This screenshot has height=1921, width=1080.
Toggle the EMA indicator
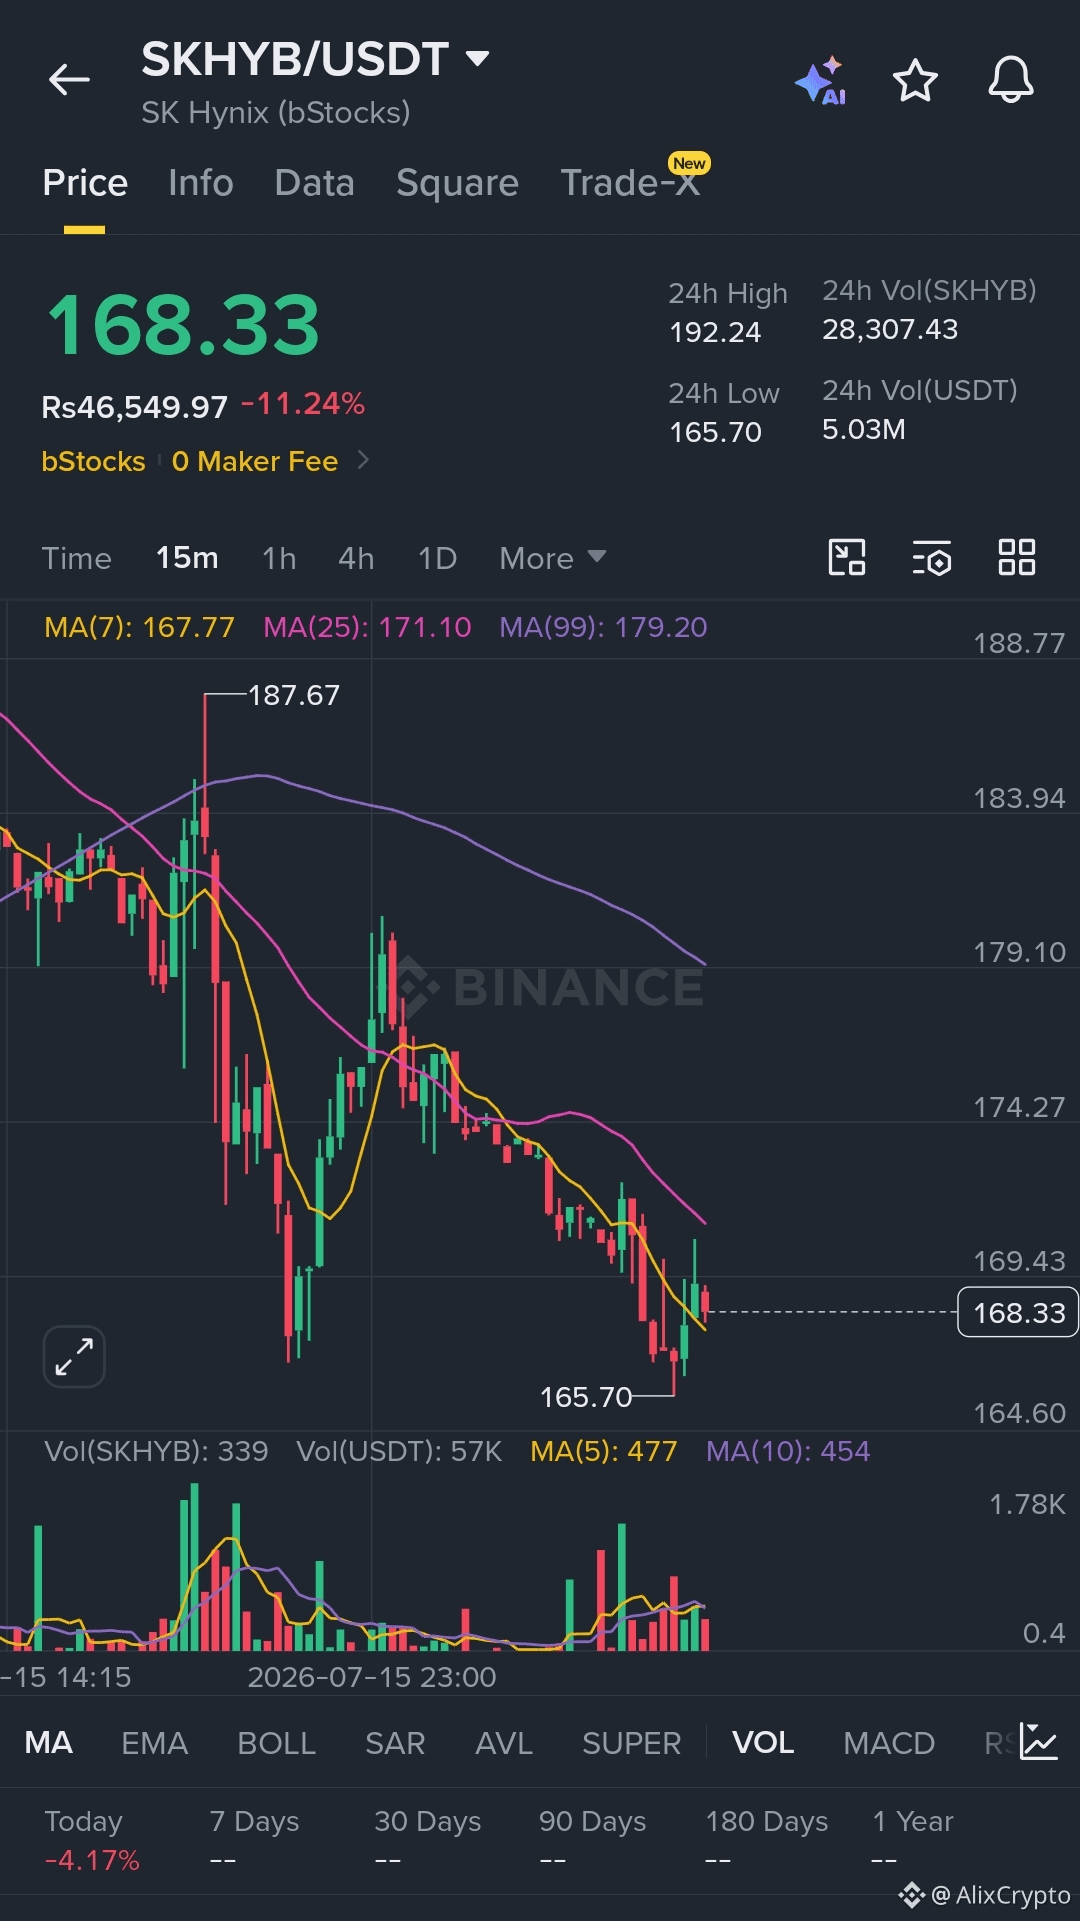(x=154, y=1743)
